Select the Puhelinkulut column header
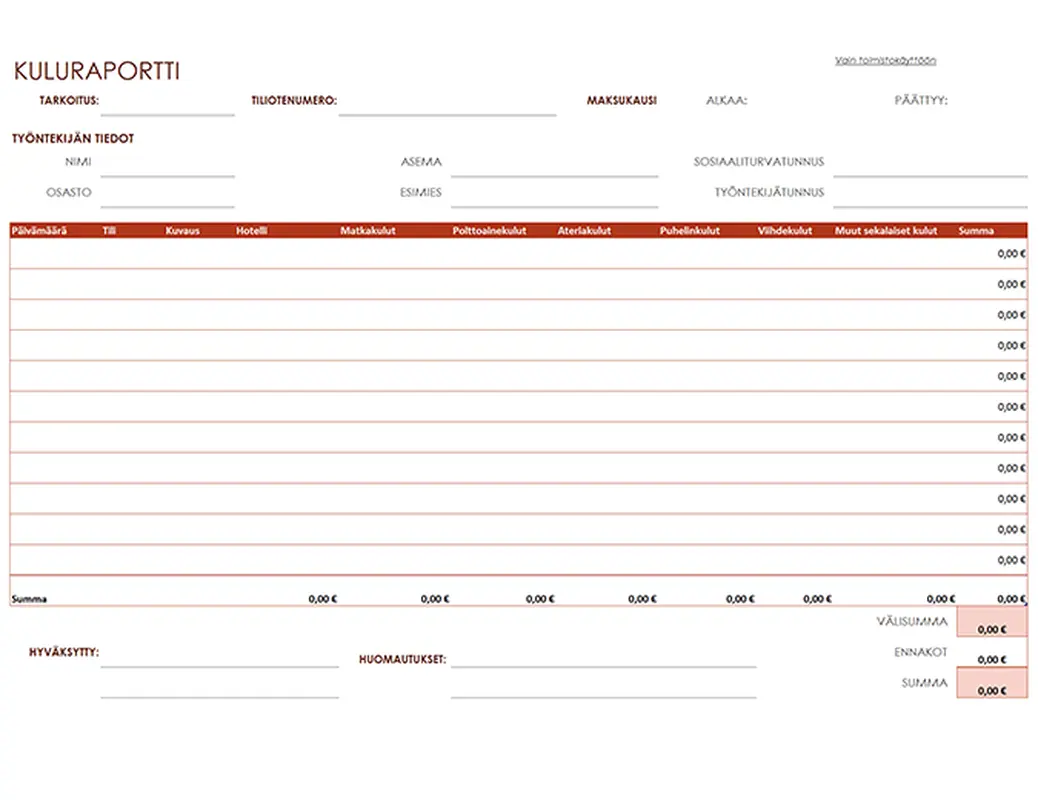Screen dimensions: 1038x800 coord(690,231)
